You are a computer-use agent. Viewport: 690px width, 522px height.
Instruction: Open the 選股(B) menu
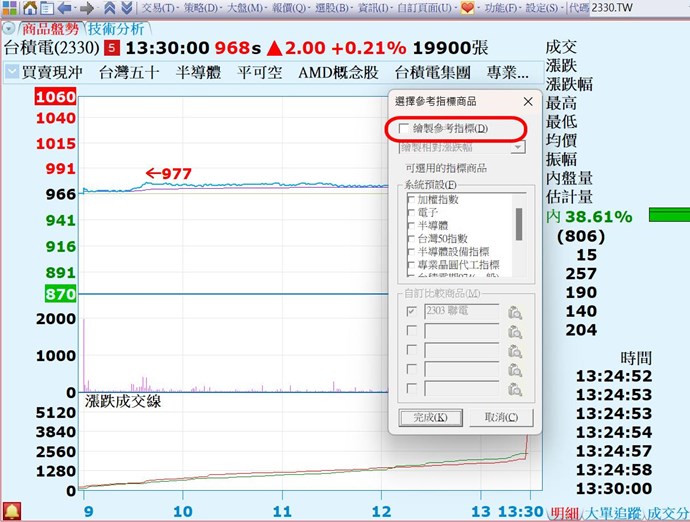(x=332, y=8)
